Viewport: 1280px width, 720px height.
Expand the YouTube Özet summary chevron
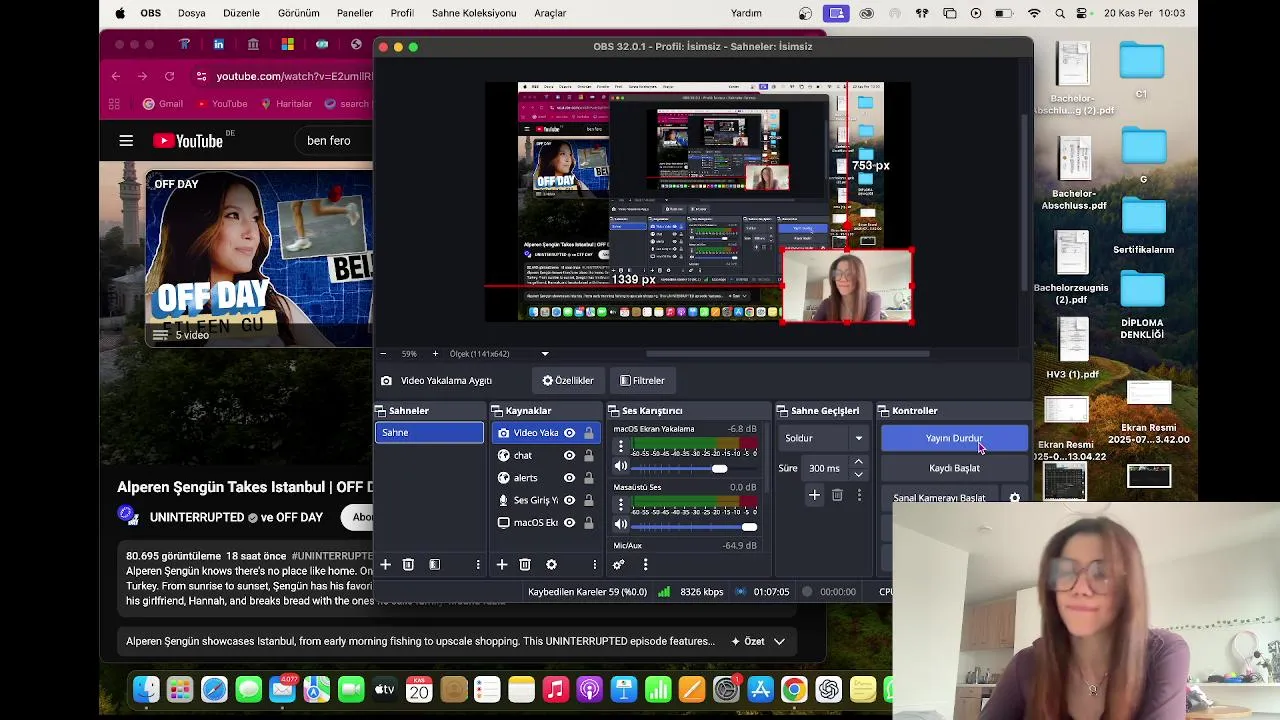(779, 641)
